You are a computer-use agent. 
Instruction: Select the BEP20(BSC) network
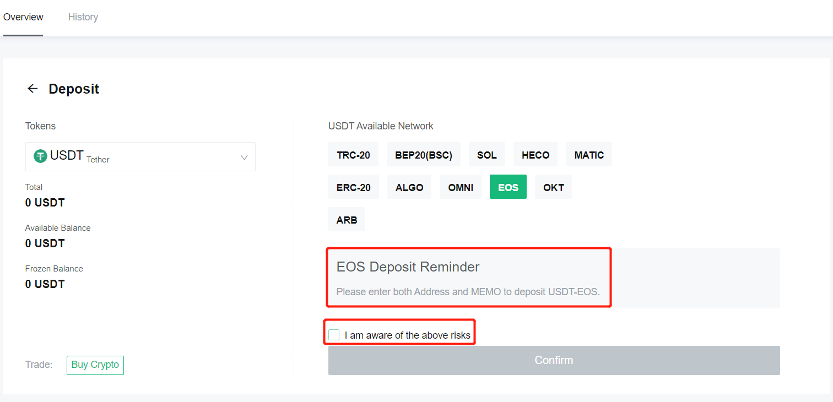[x=423, y=155]
